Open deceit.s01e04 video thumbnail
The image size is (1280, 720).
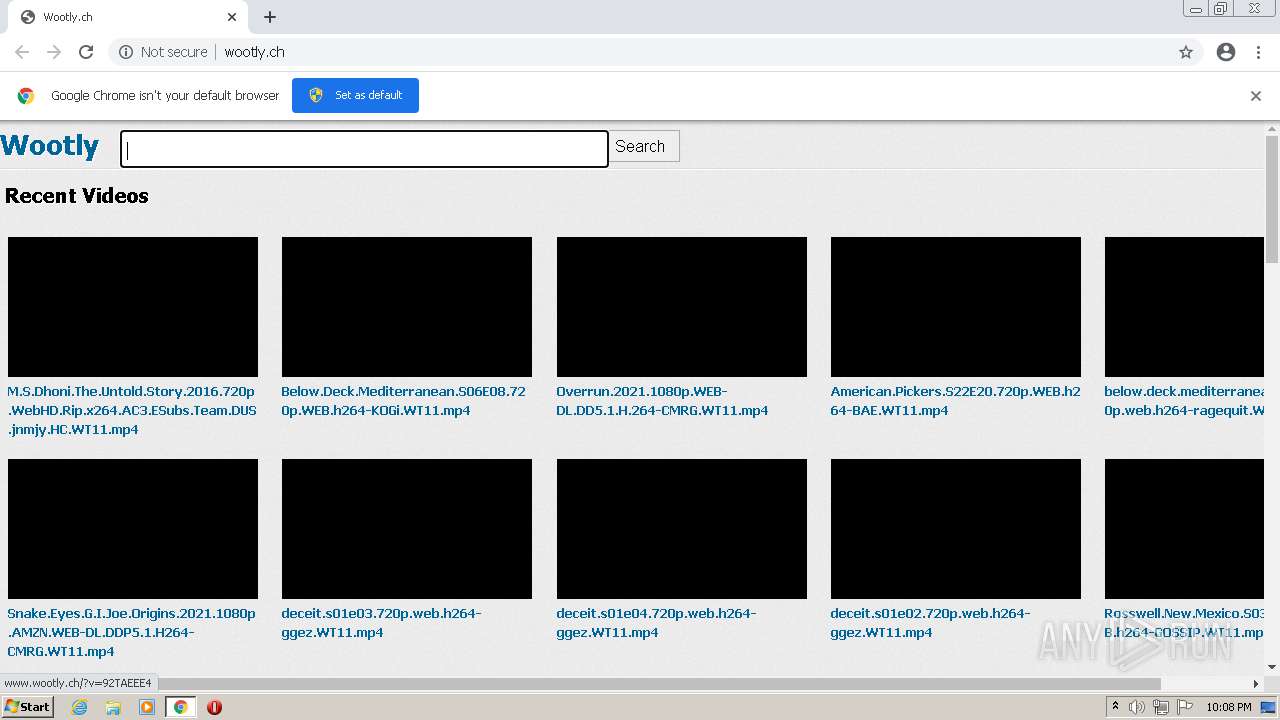[x=682, y=529]
